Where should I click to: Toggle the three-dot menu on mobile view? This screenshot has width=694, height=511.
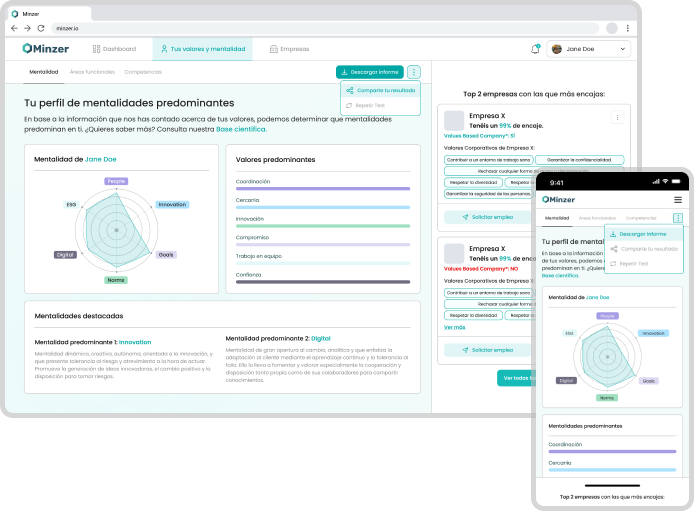[678, 218]
